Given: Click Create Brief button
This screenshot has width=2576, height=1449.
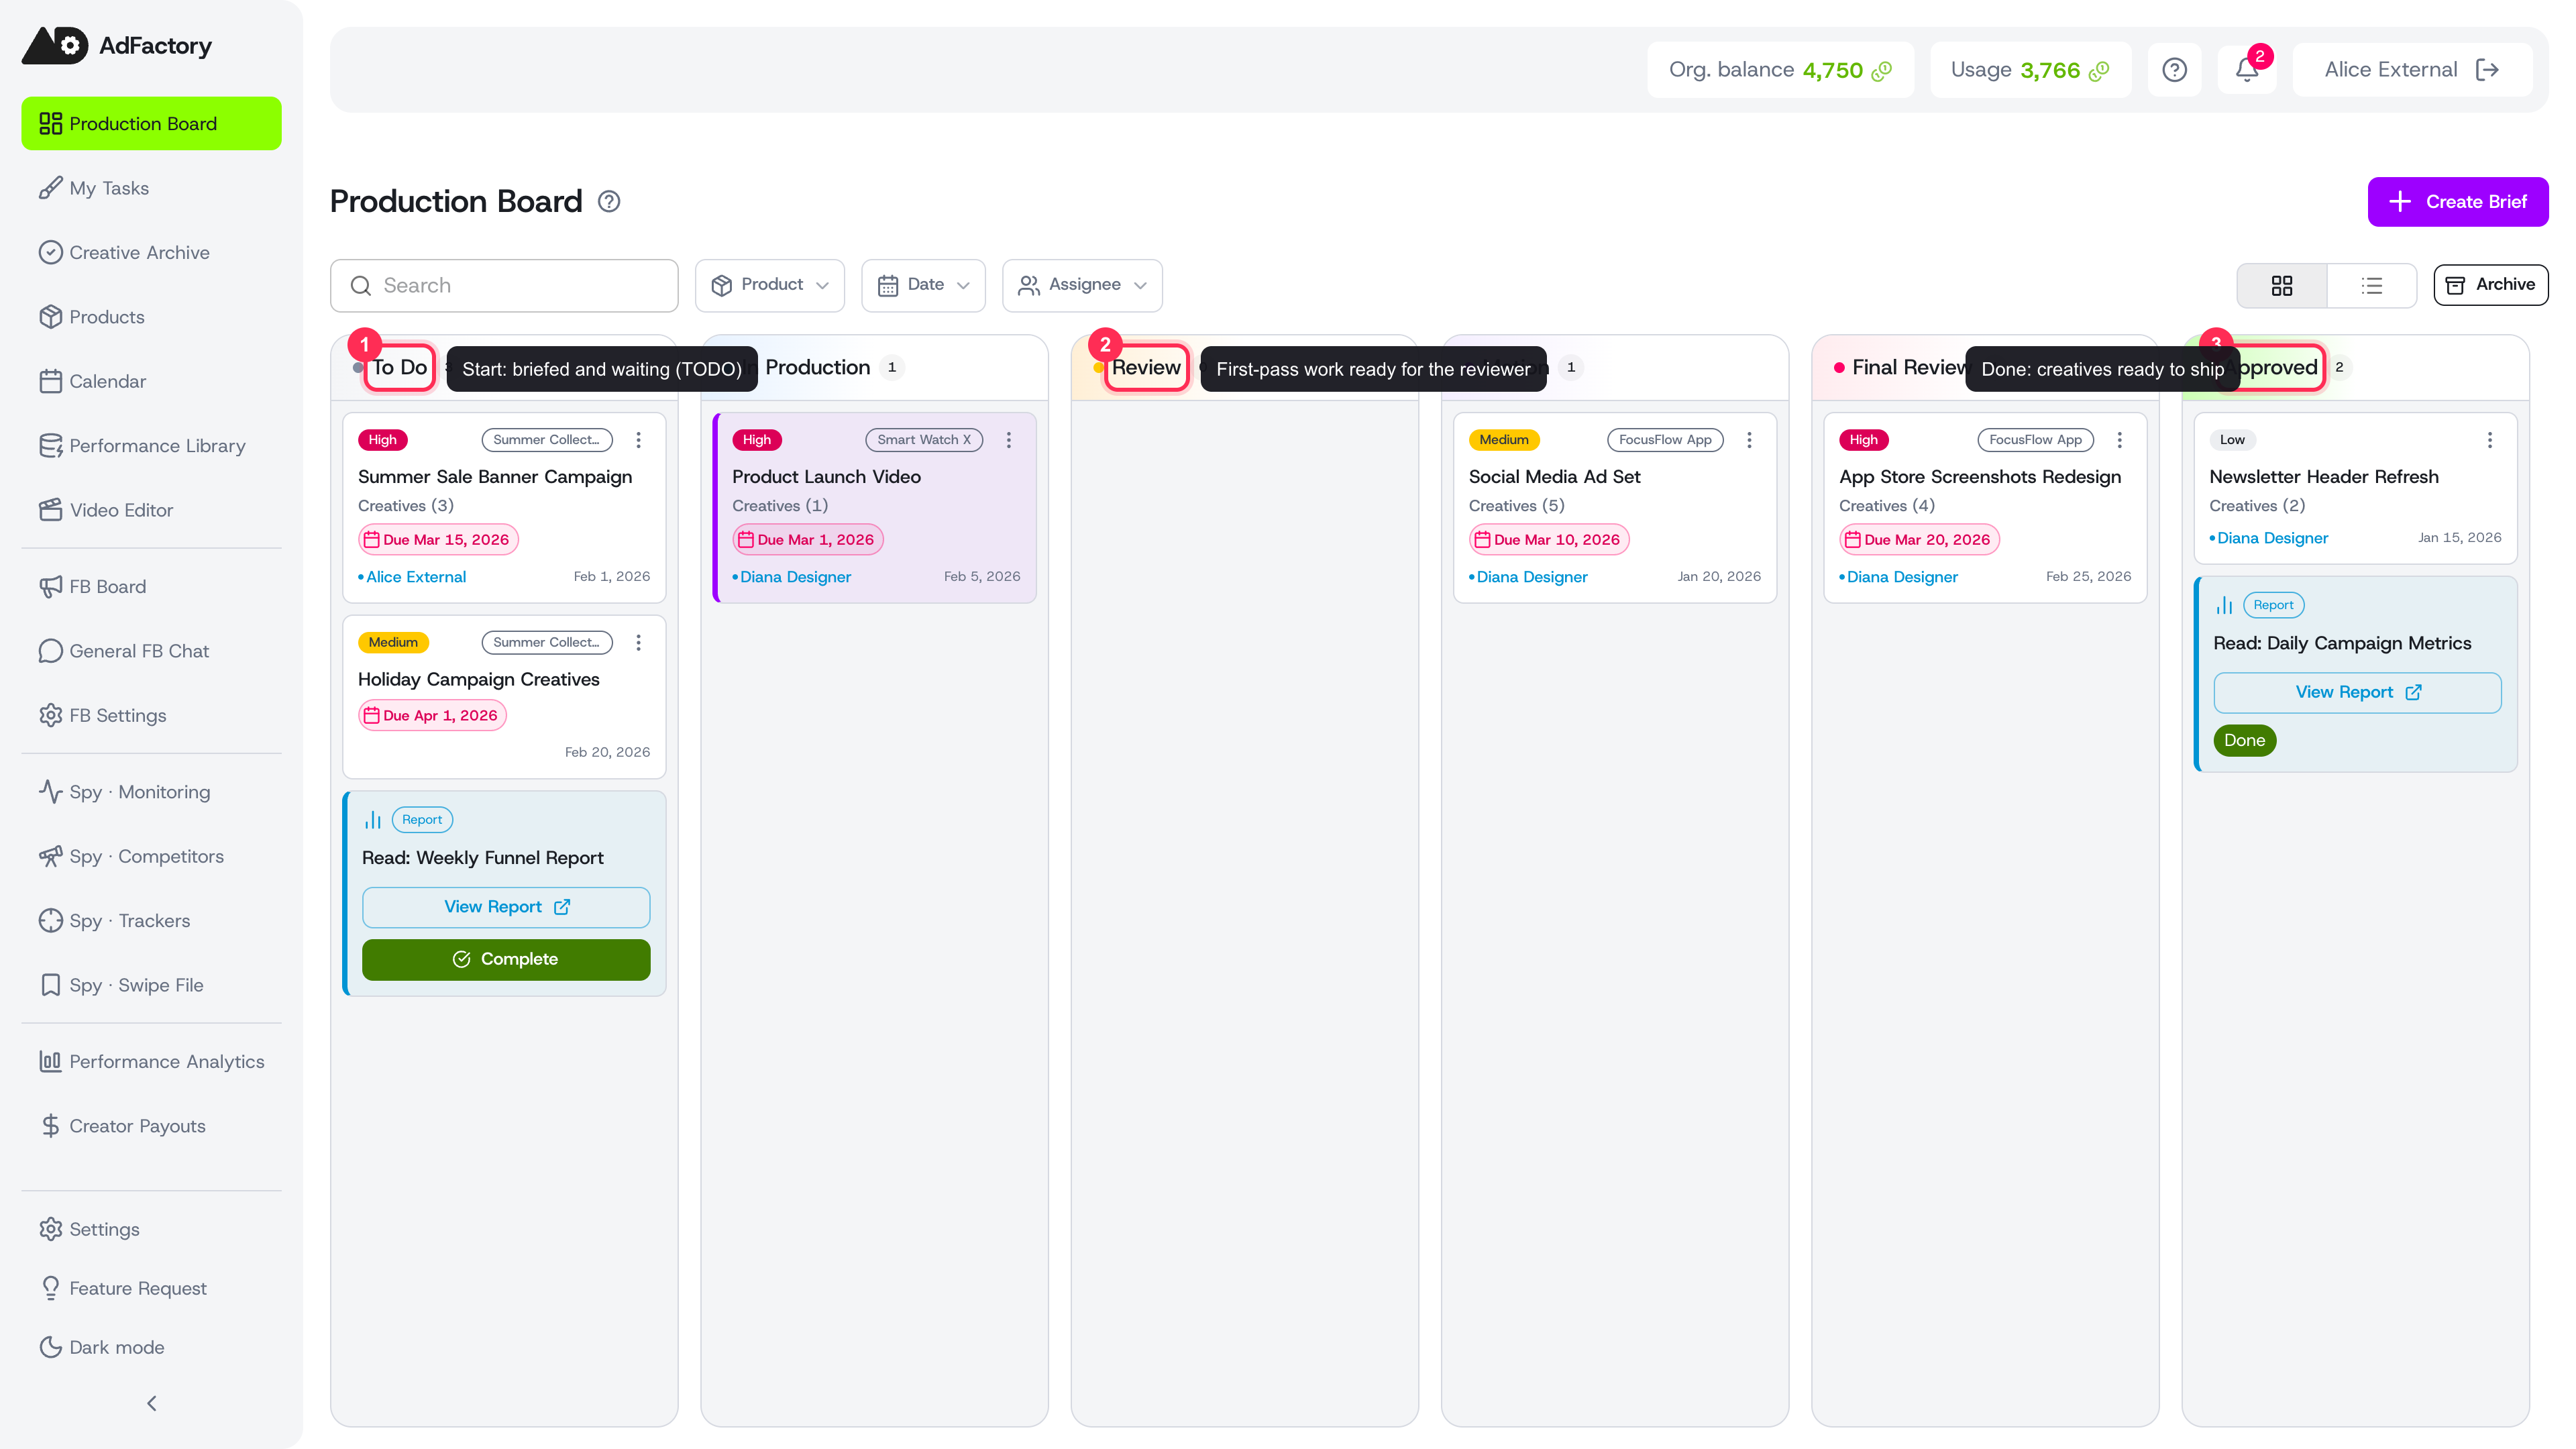Looking at the screenshot, I should tap(2457, 202).
